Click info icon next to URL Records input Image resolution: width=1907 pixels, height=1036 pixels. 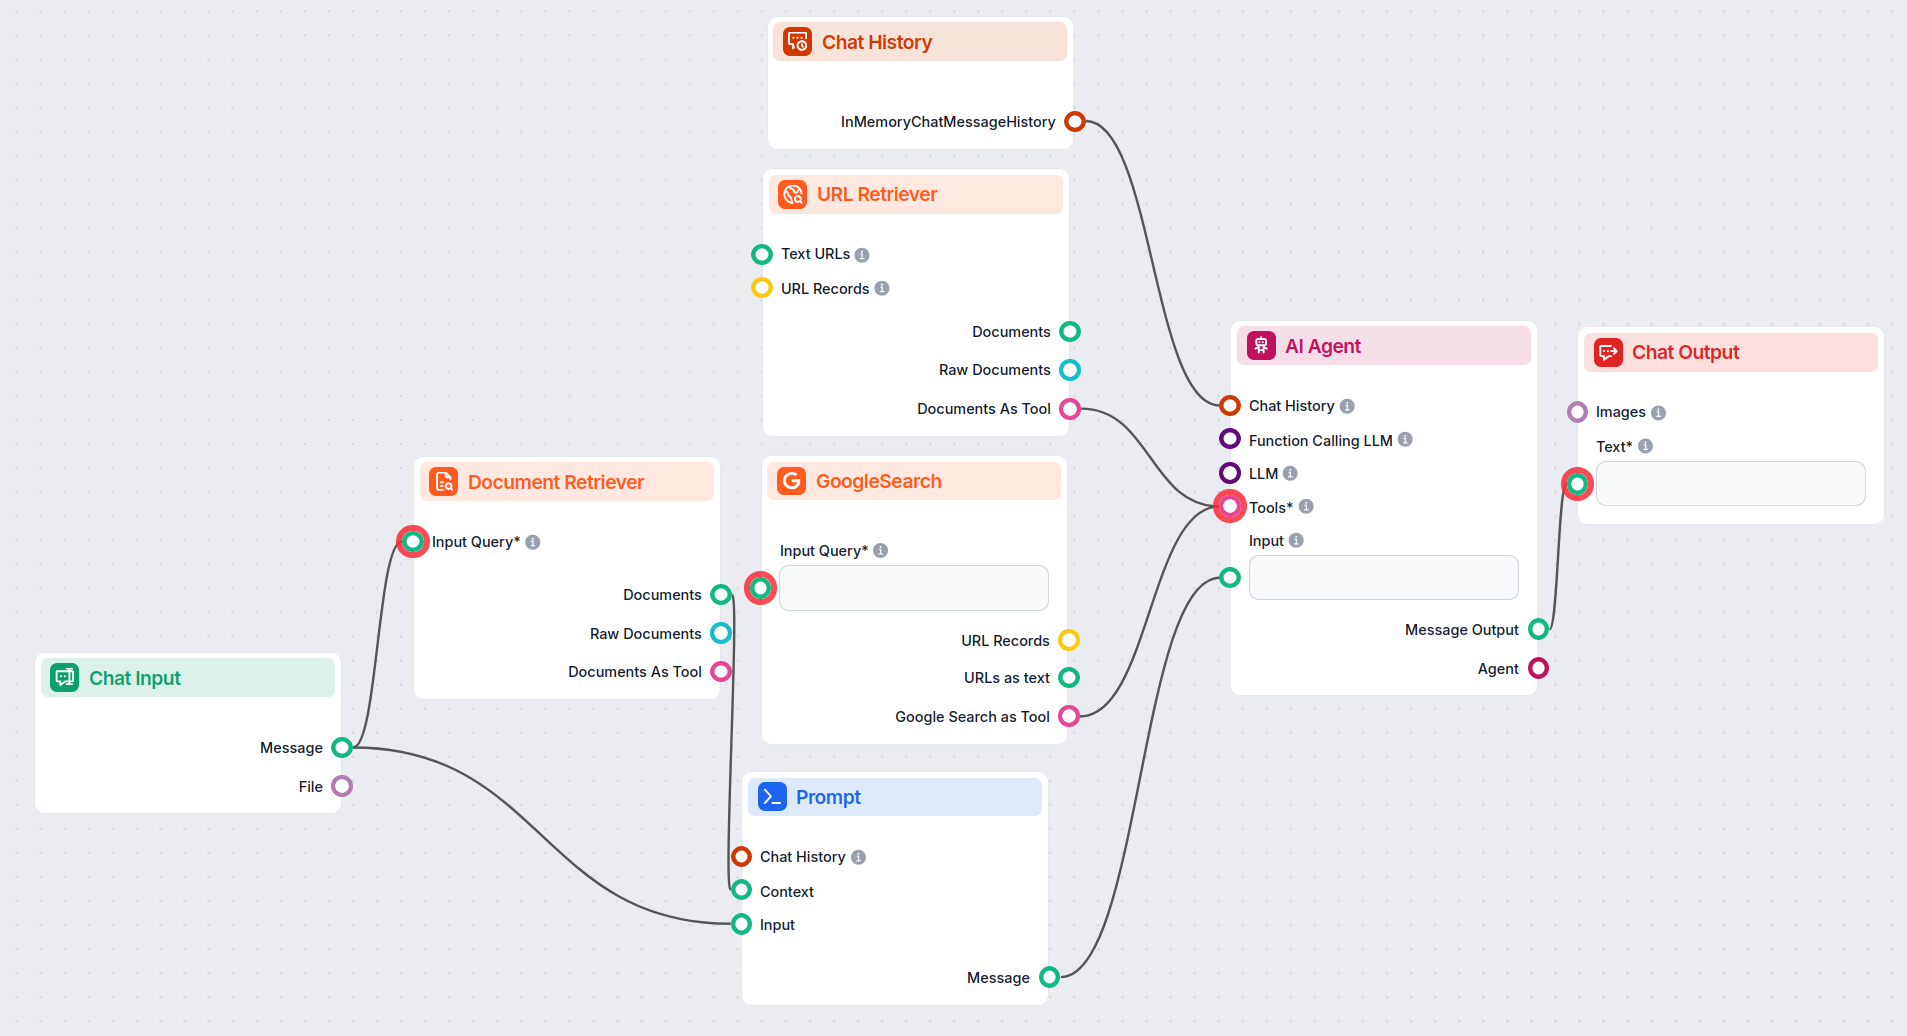(882, 288)
